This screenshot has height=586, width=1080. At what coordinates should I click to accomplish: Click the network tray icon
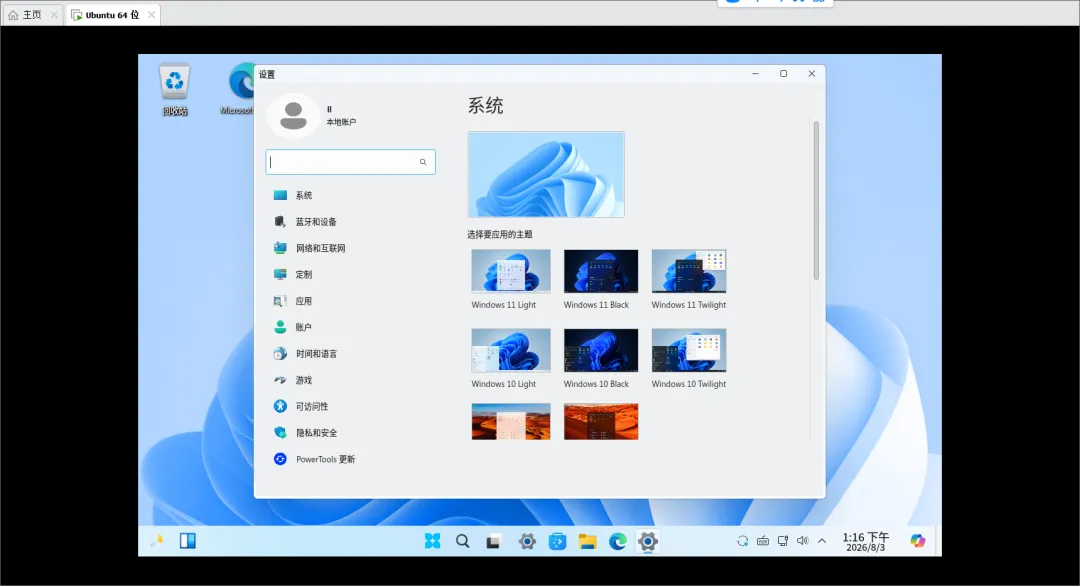click(x=783, y=541)
